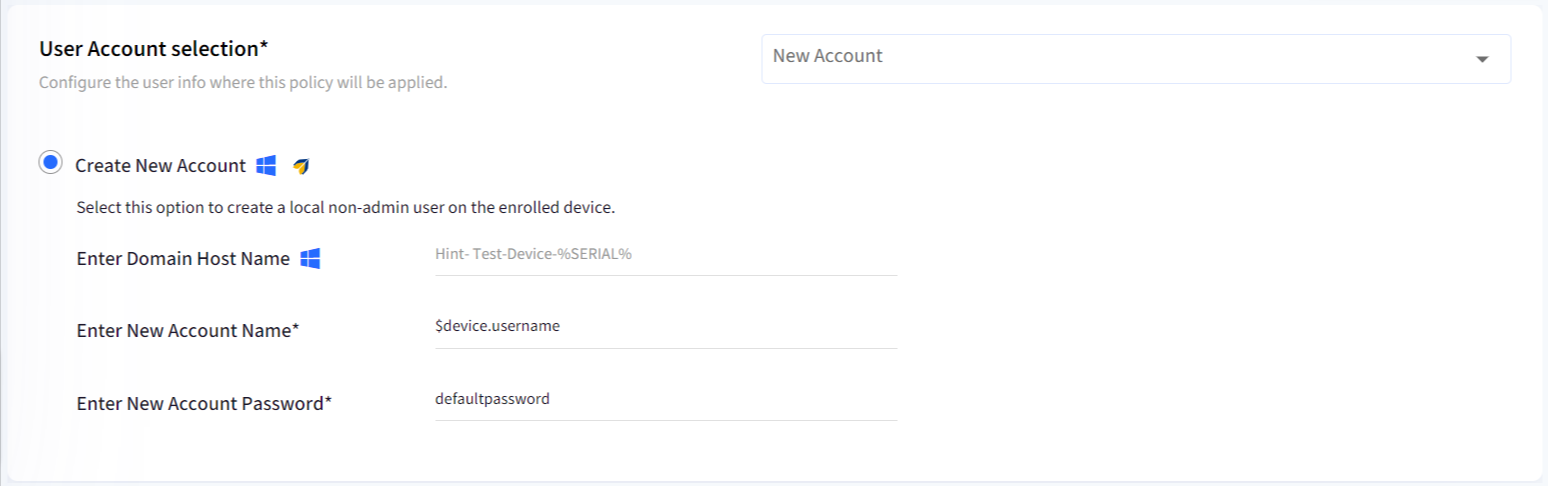Click the Windows icon next to Create New Account
The height and width of the screenshot is (486, 1548).
coord(266,166)
